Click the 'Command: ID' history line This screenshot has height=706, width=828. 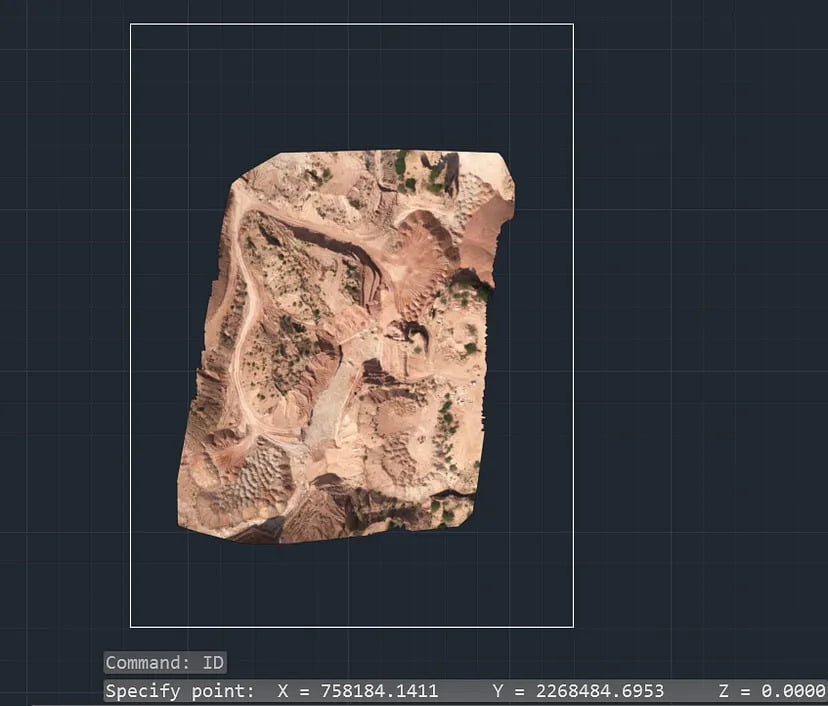(165, 662)
